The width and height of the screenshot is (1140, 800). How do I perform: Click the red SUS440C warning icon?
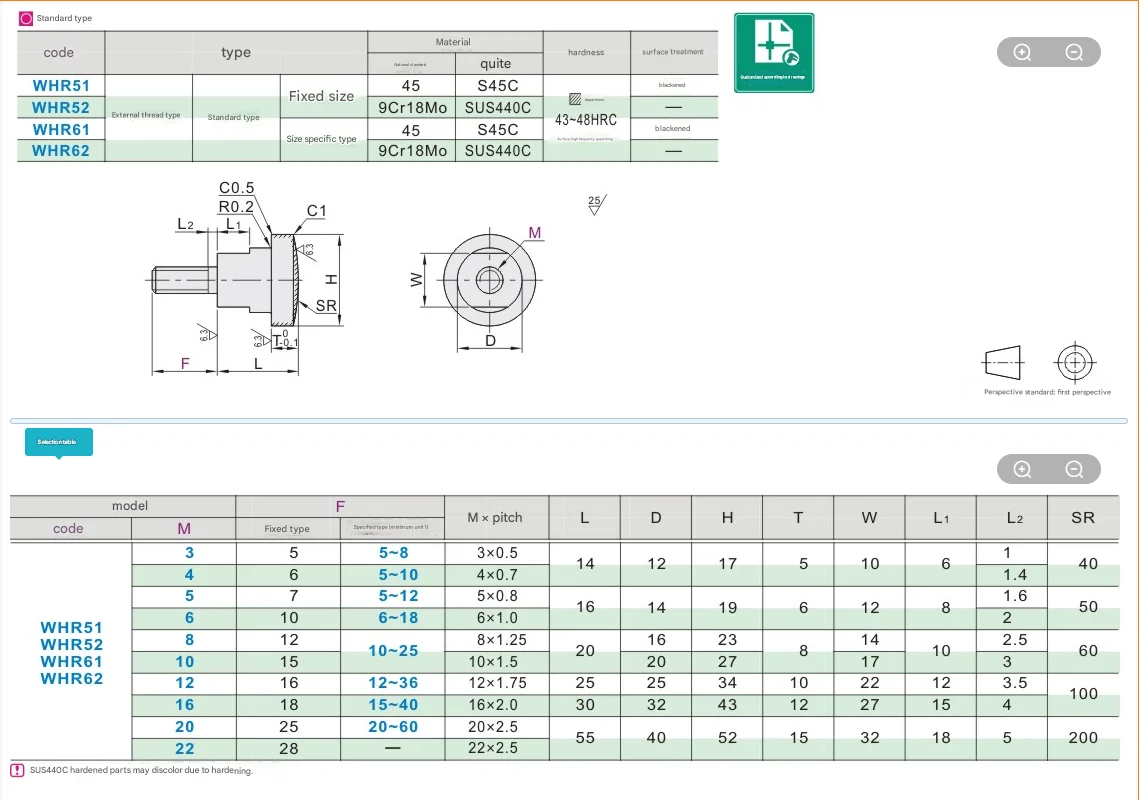(17, 770)
